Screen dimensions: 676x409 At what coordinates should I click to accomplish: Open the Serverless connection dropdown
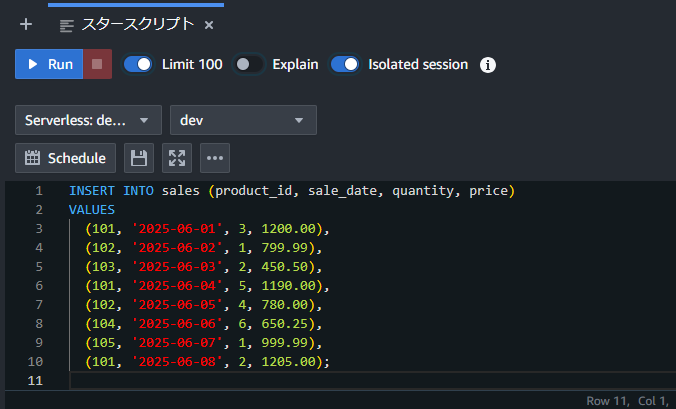88,120
